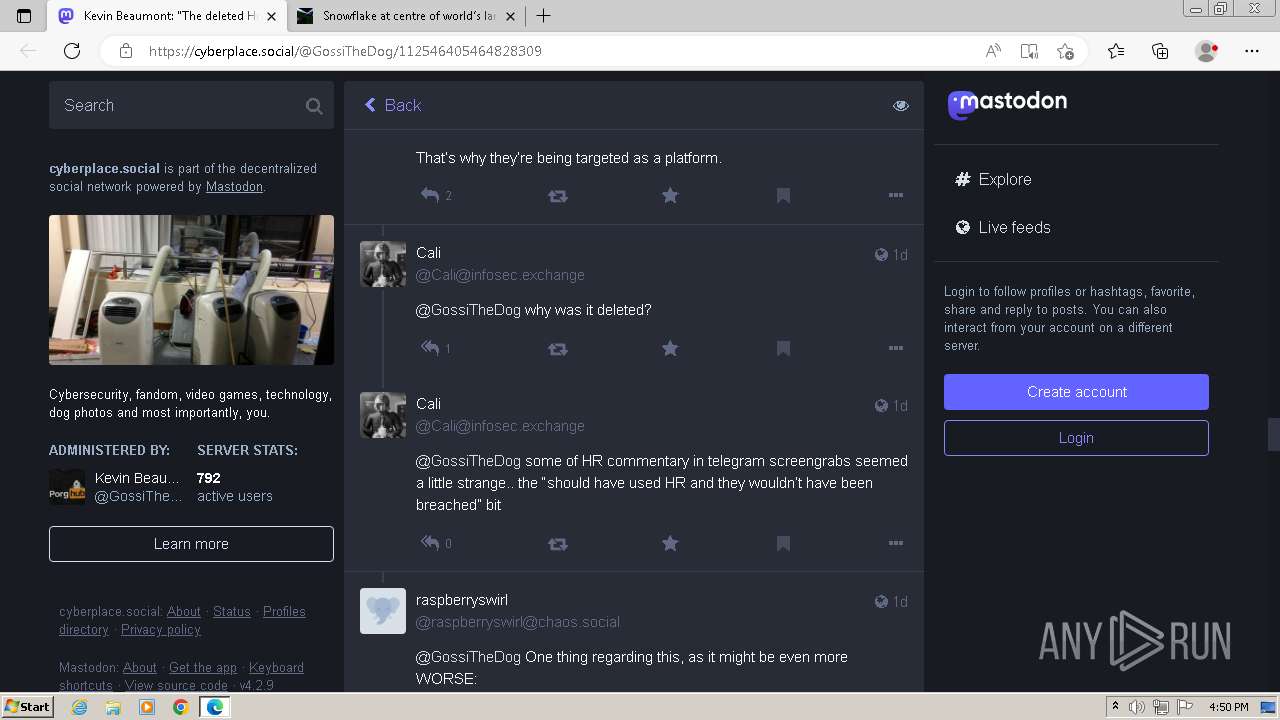Reload the page
Viewport: 1280px width, 720px height.
[72, 51]
